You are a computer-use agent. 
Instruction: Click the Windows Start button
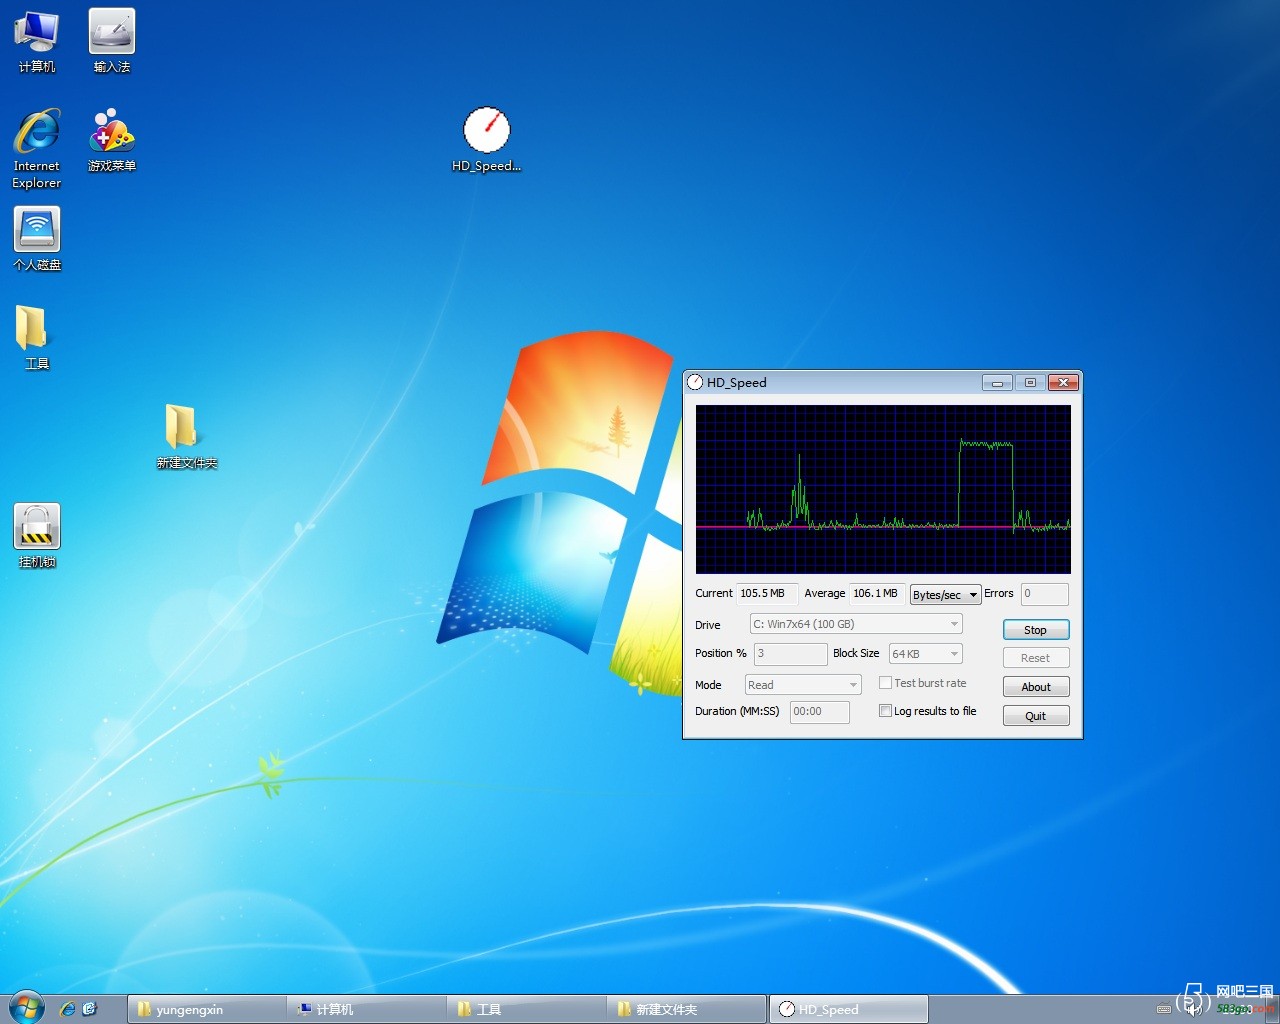pos(26,1007)
